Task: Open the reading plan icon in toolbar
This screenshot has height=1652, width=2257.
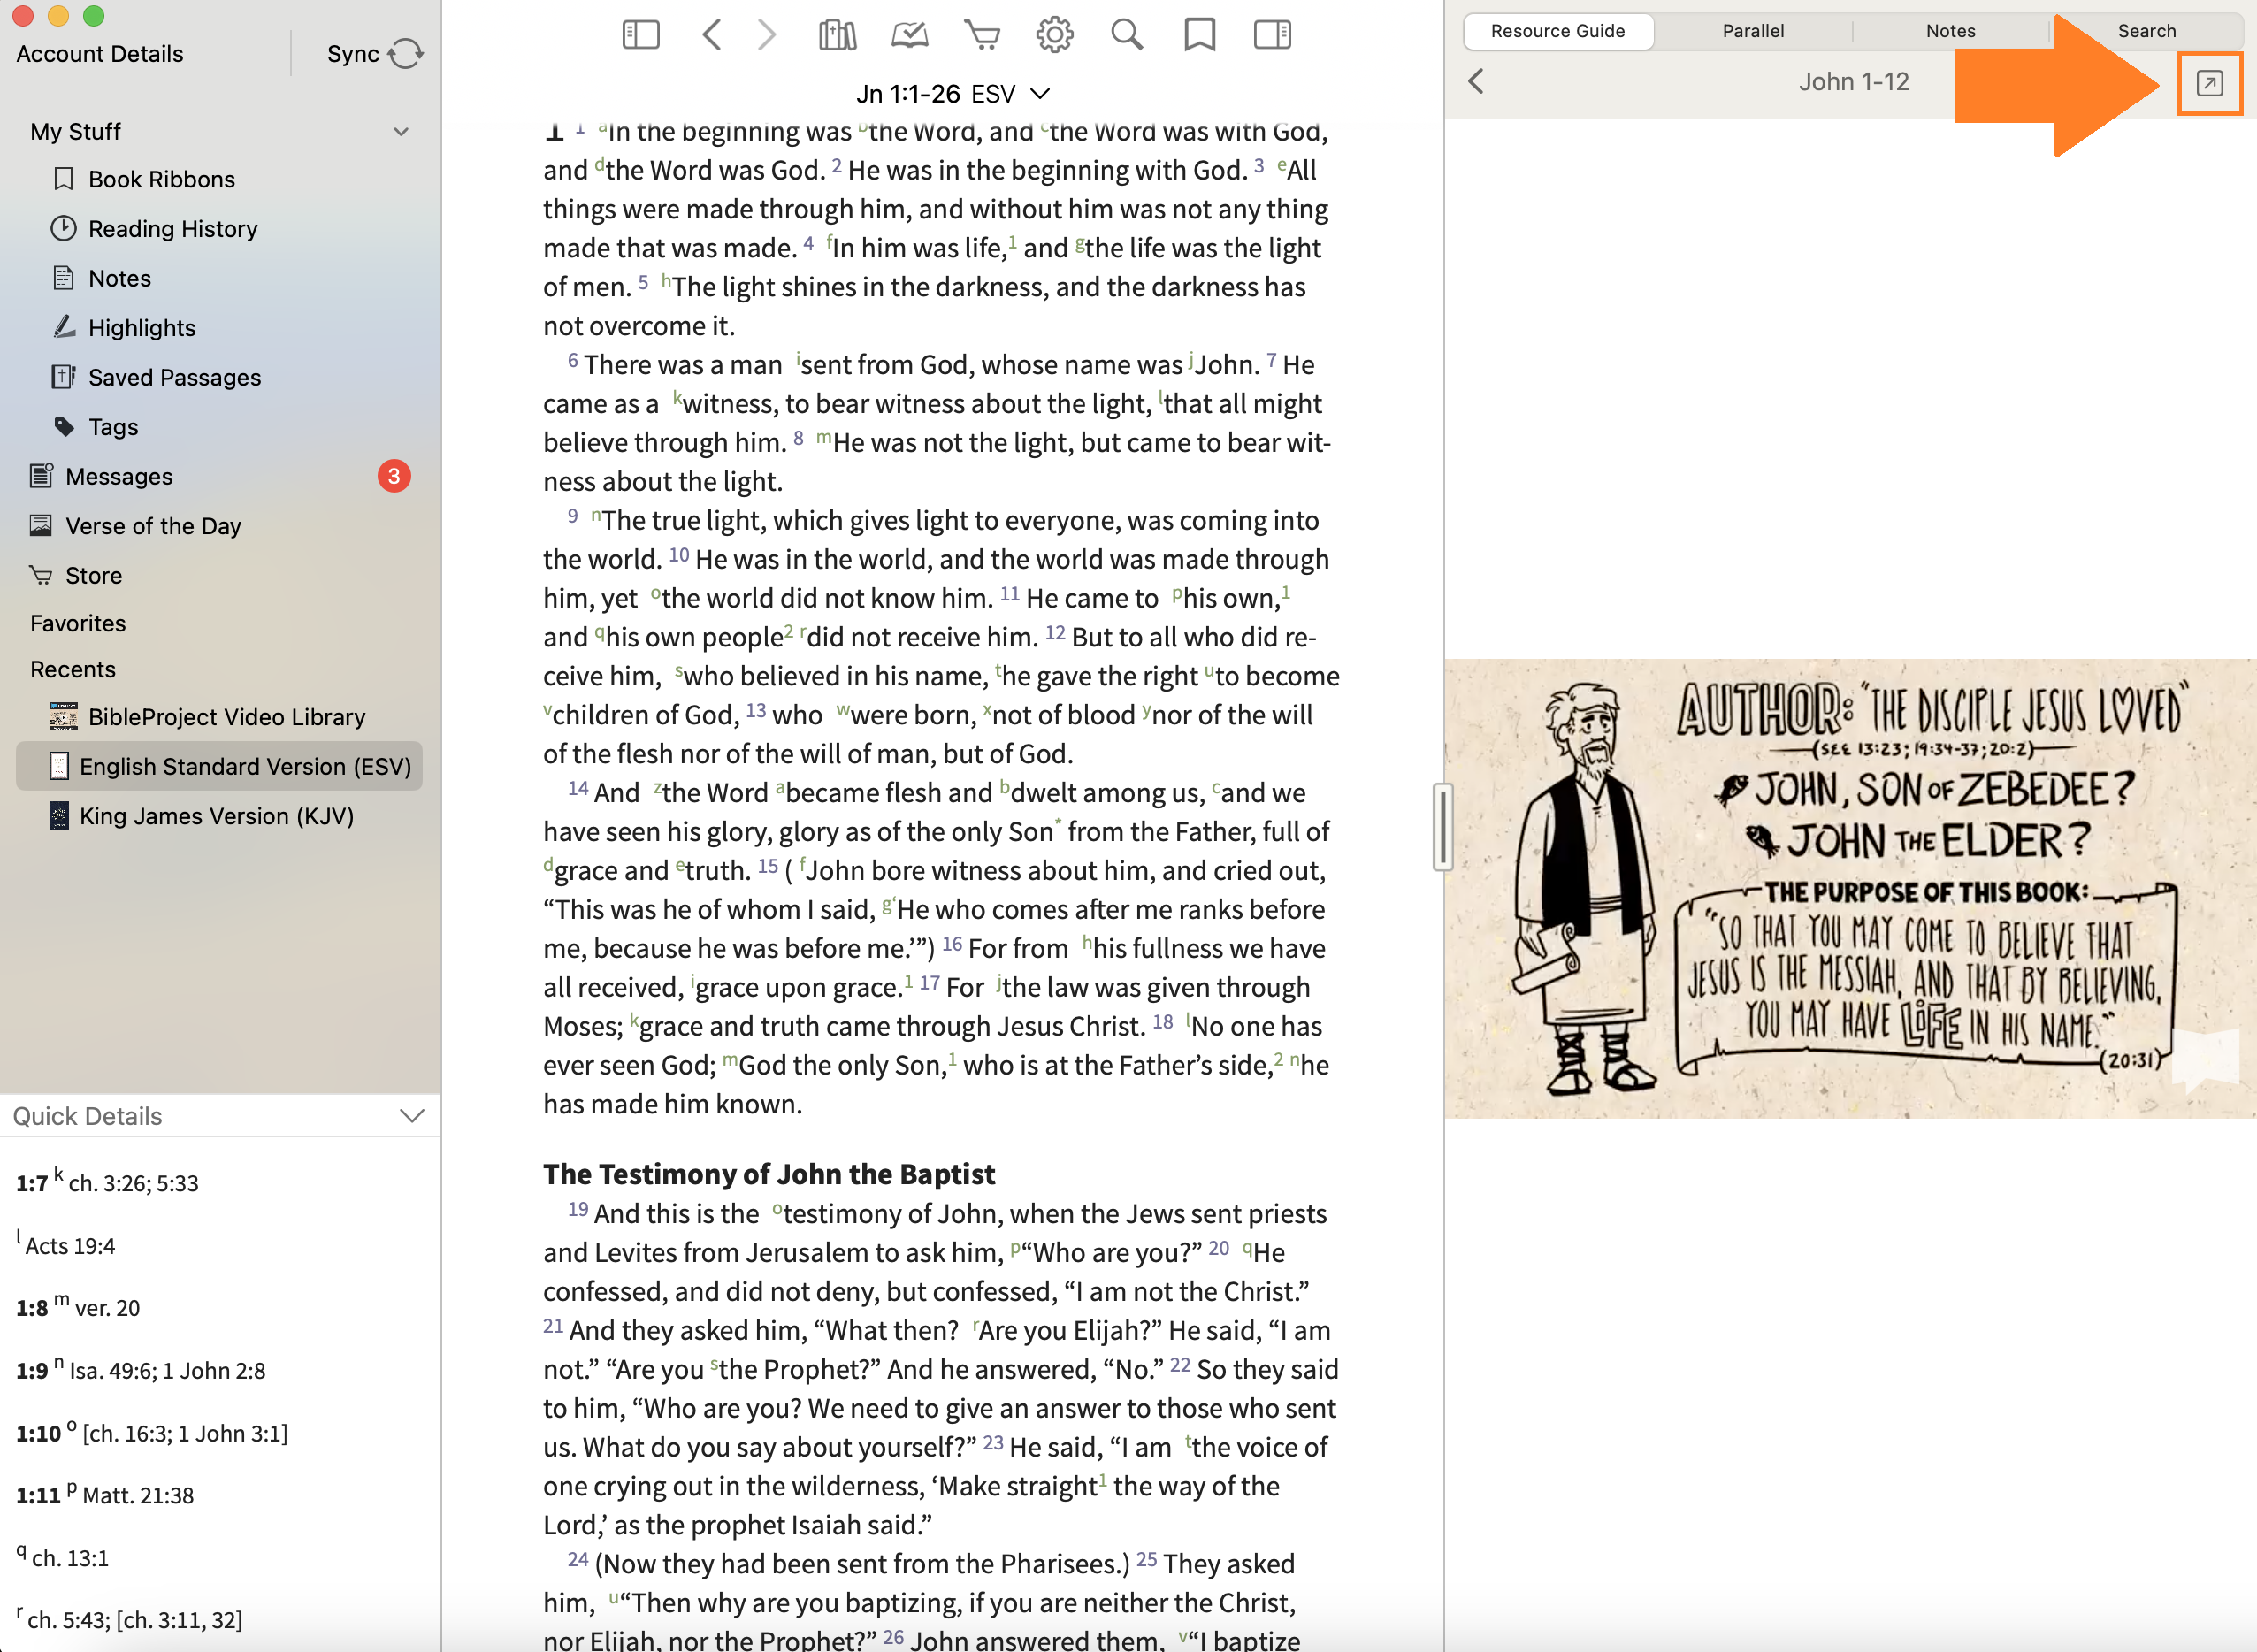Action: 909,35
